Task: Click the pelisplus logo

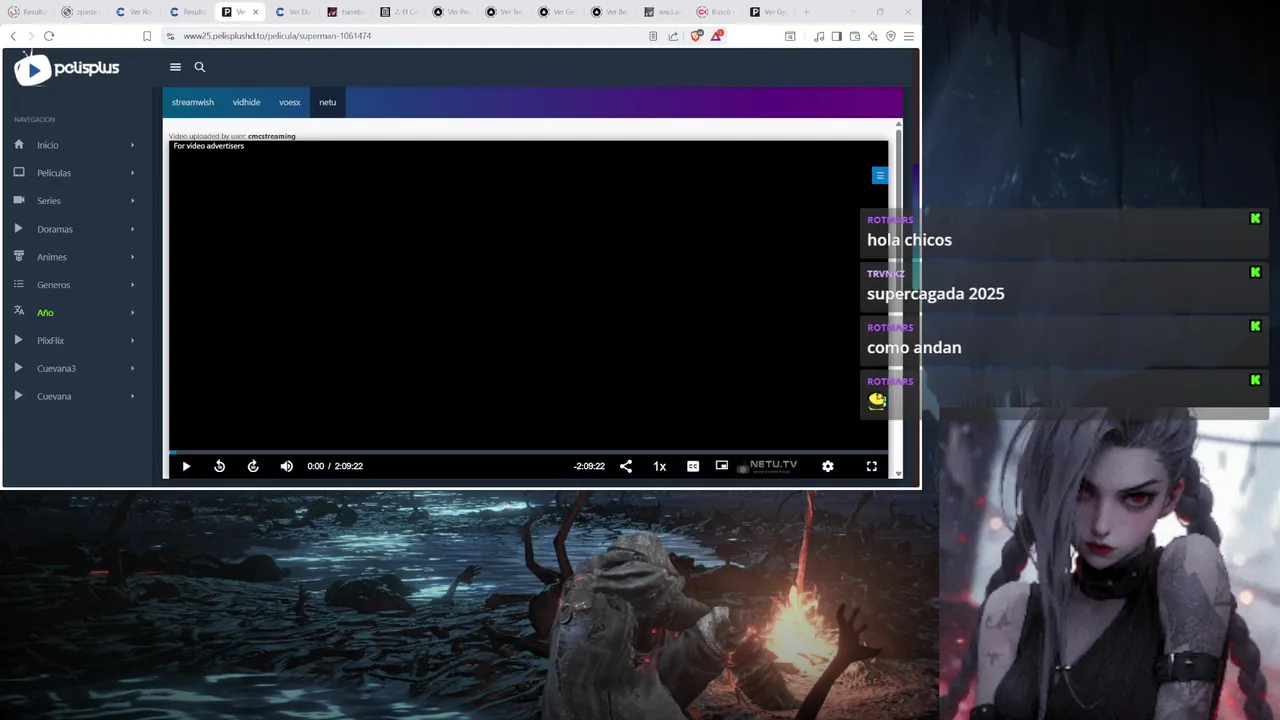Action: 67,68
